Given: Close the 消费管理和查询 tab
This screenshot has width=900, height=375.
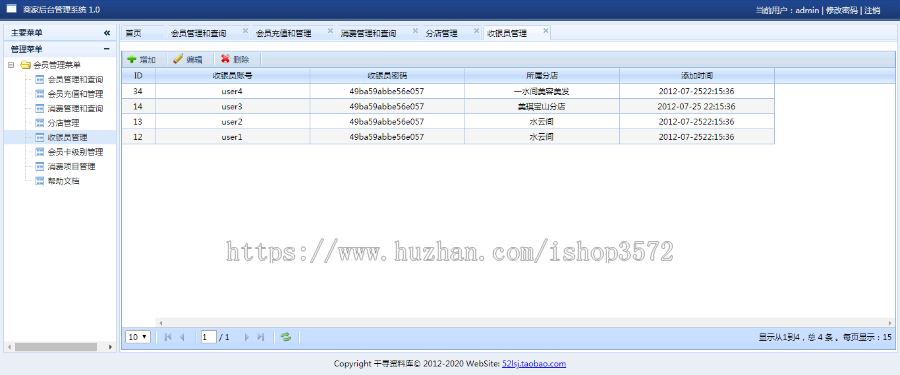Looking at the screenshot, I should click(415, 31).
